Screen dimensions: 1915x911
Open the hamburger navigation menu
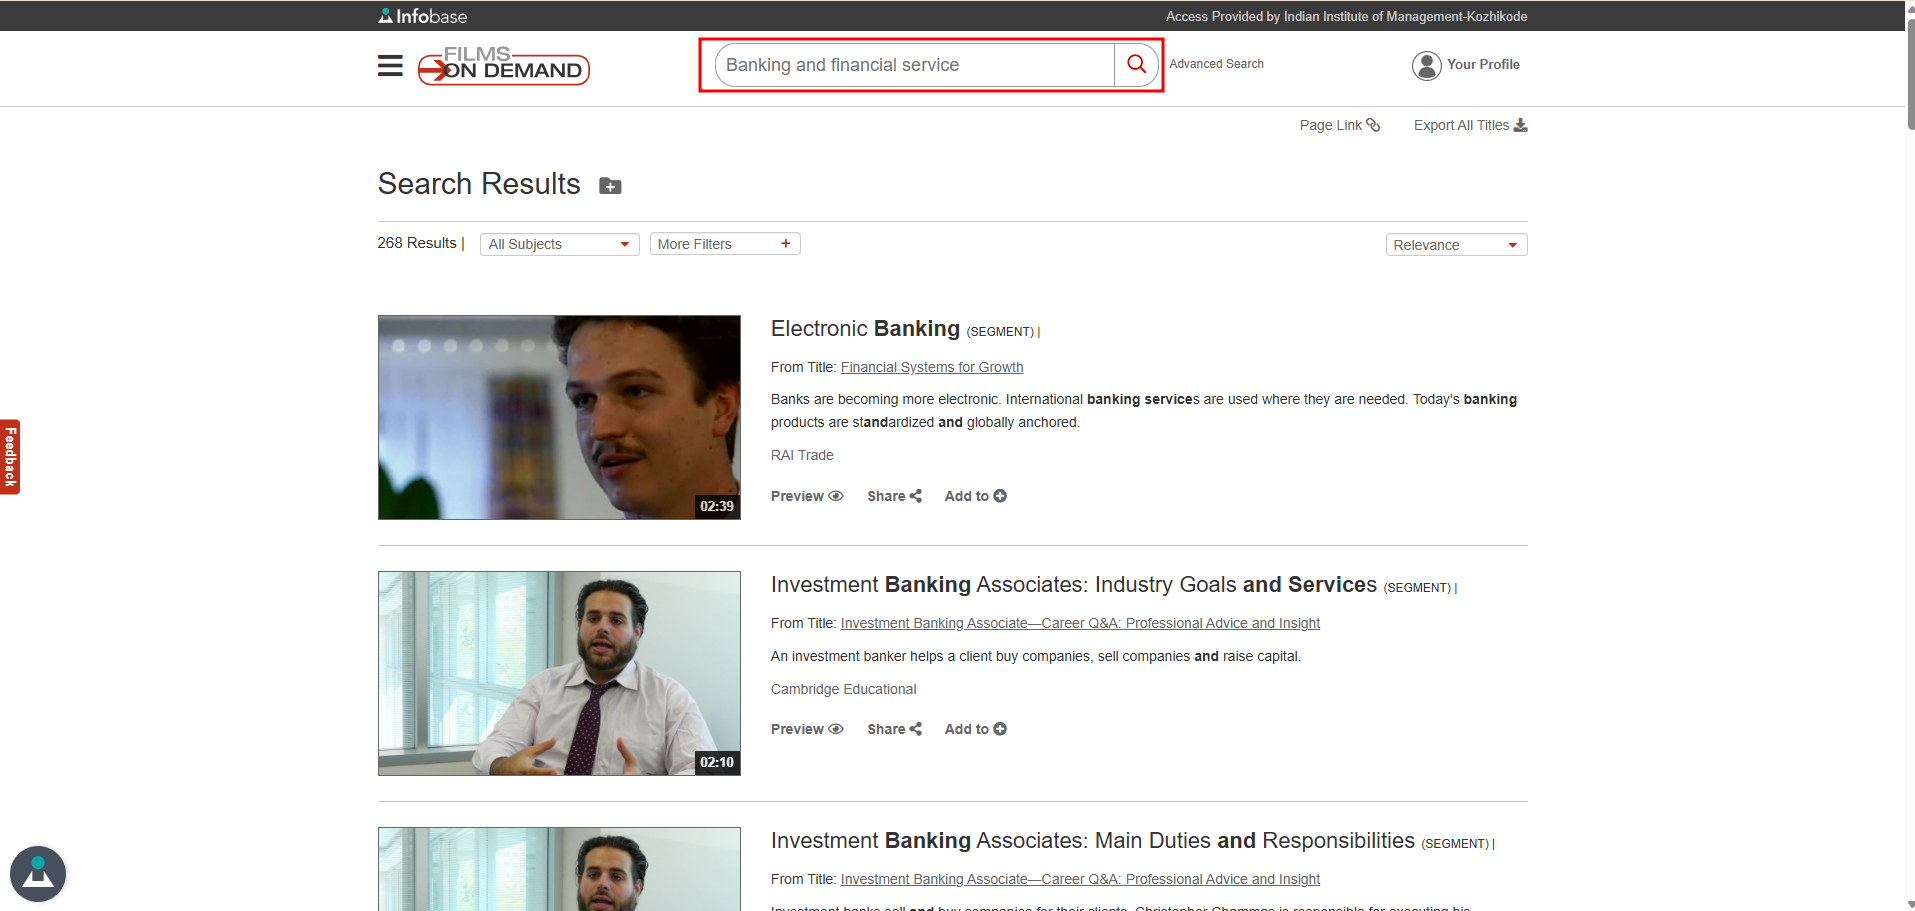(x=390, y=66)
